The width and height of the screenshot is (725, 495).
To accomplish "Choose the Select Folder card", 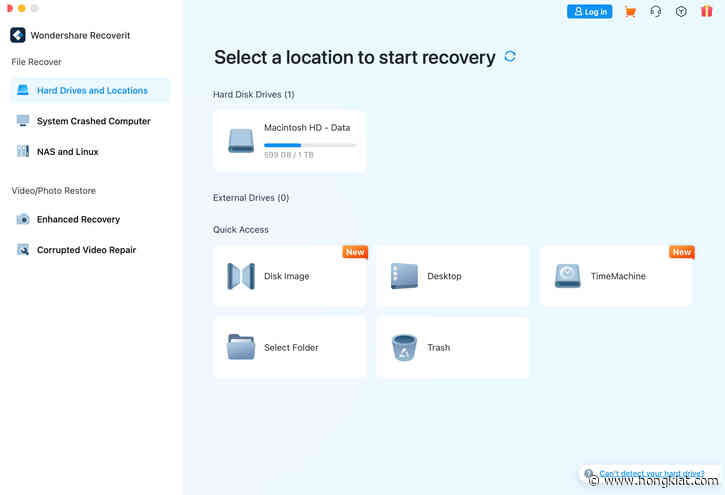I will [x=289, y=347].
